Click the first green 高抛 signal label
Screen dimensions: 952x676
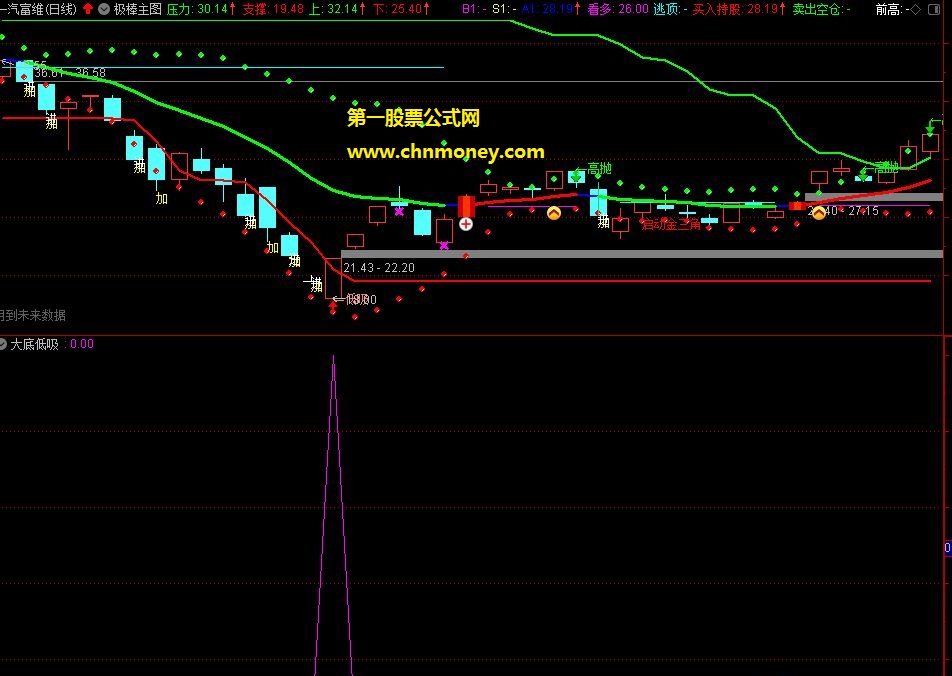[599, 168]
